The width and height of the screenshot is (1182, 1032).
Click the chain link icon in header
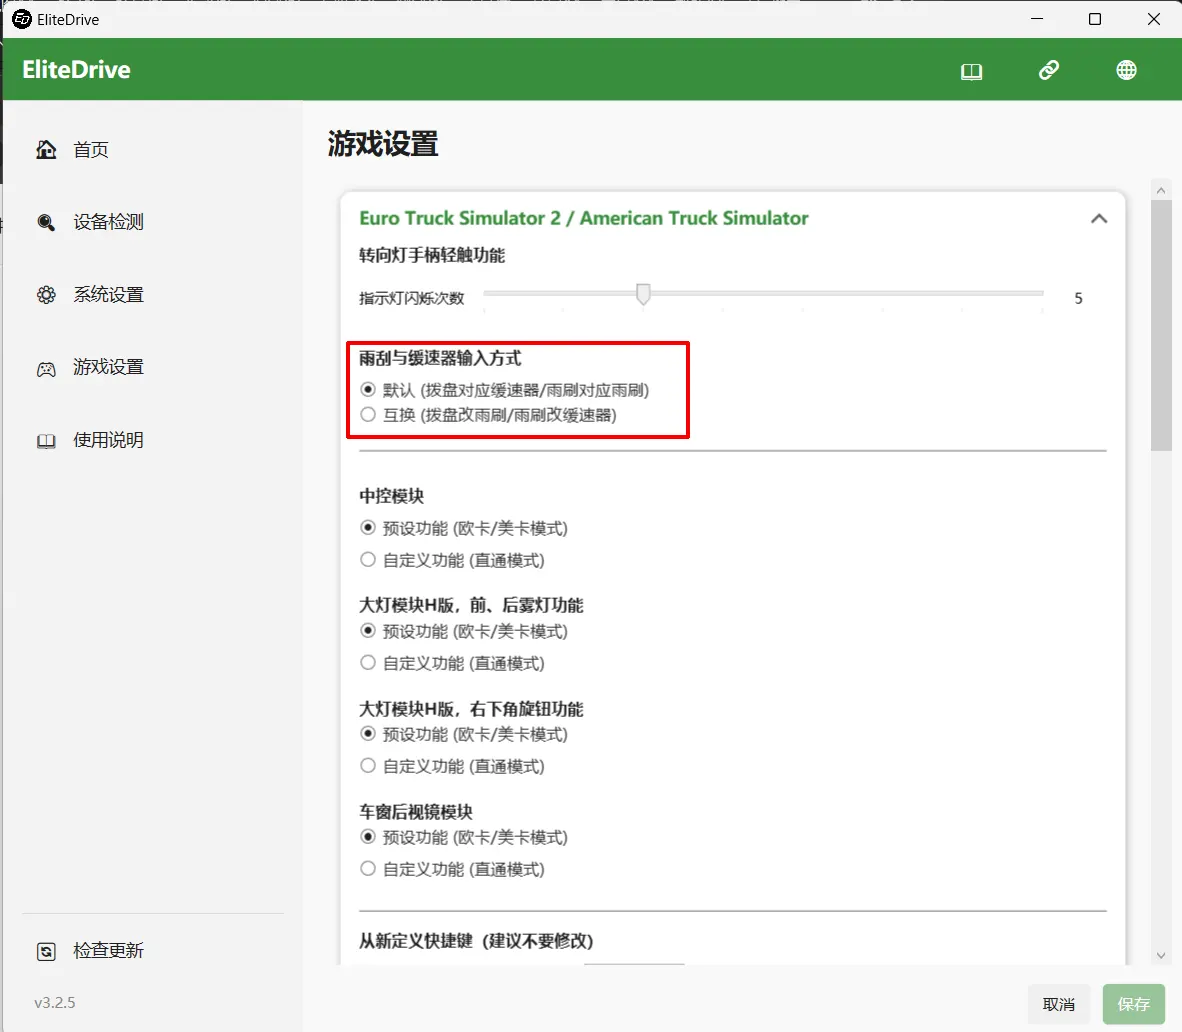click(x=1049, y=70)
